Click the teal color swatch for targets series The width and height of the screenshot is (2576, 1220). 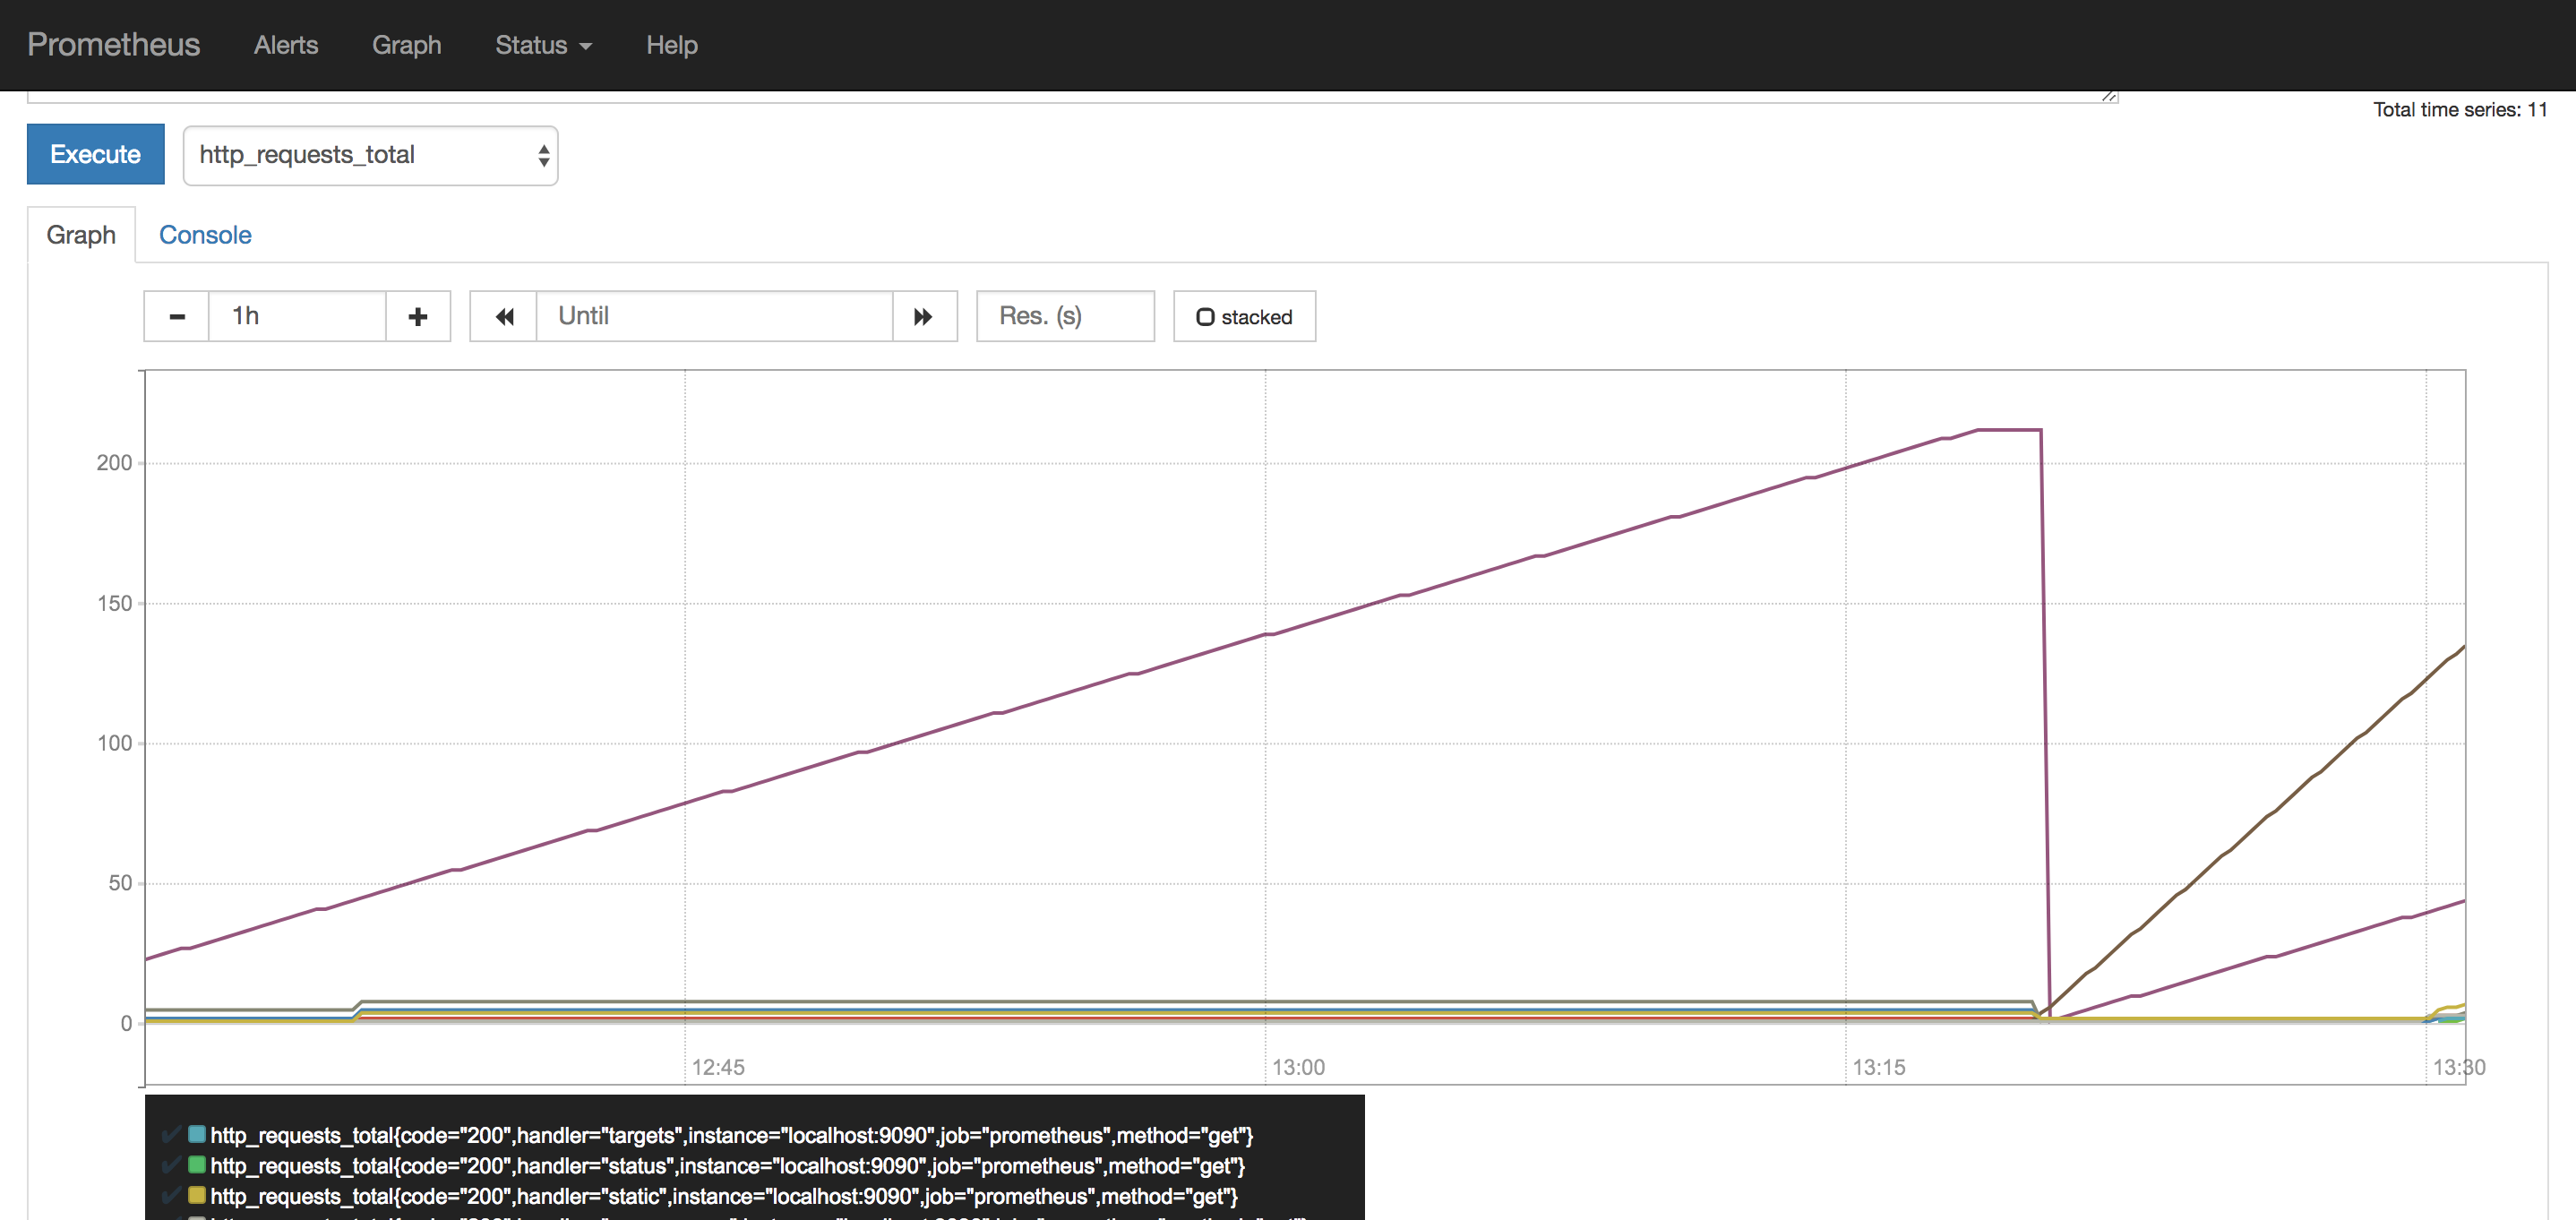pos(197,1134)
